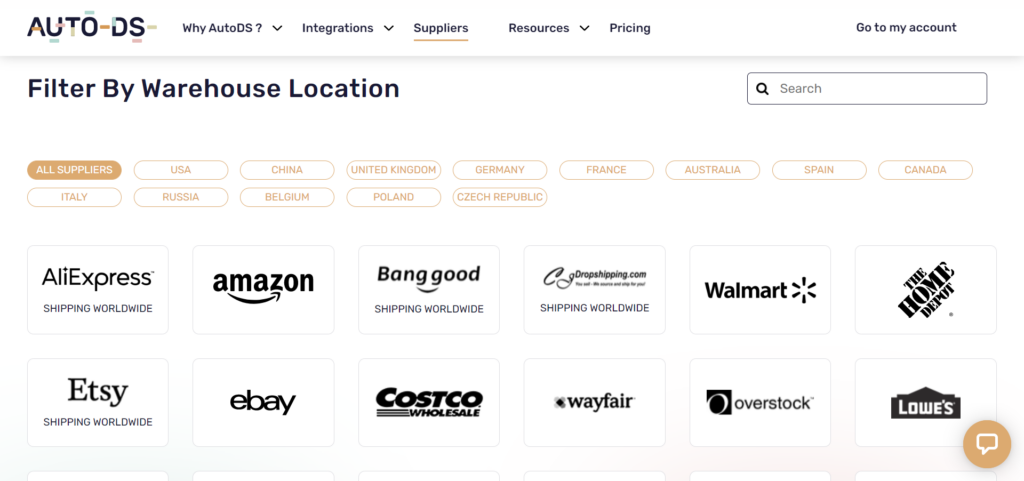This screenshot has width=1024, height=481.
Task: Select the Costco Wholesale supplier logo
Action: point(429,403)
